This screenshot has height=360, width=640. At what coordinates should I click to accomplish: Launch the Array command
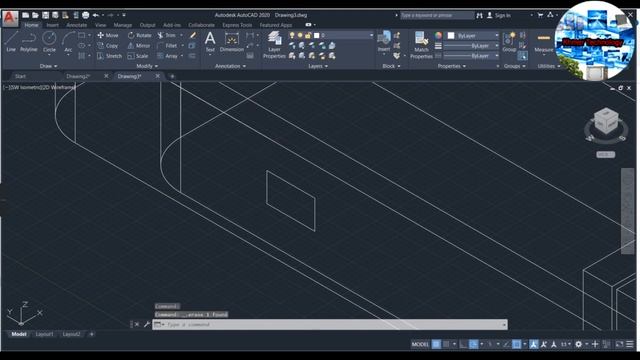(167, 56)
